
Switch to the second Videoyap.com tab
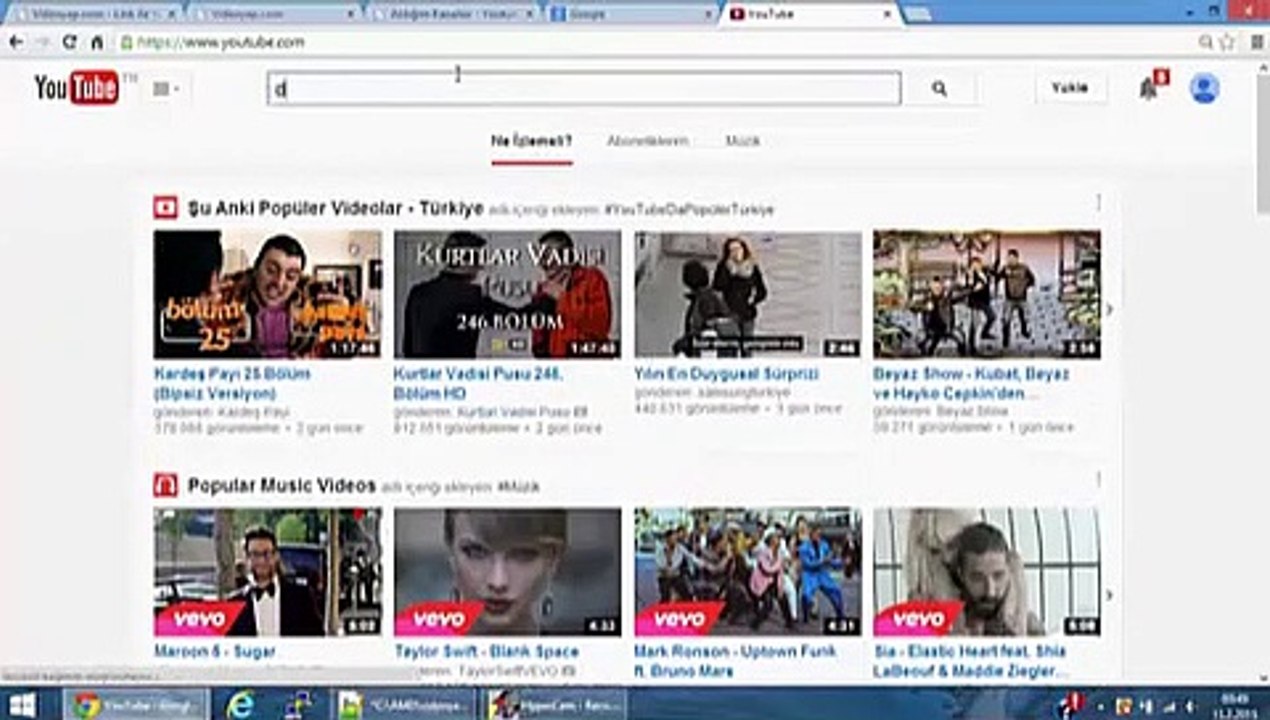click(272, 14)
